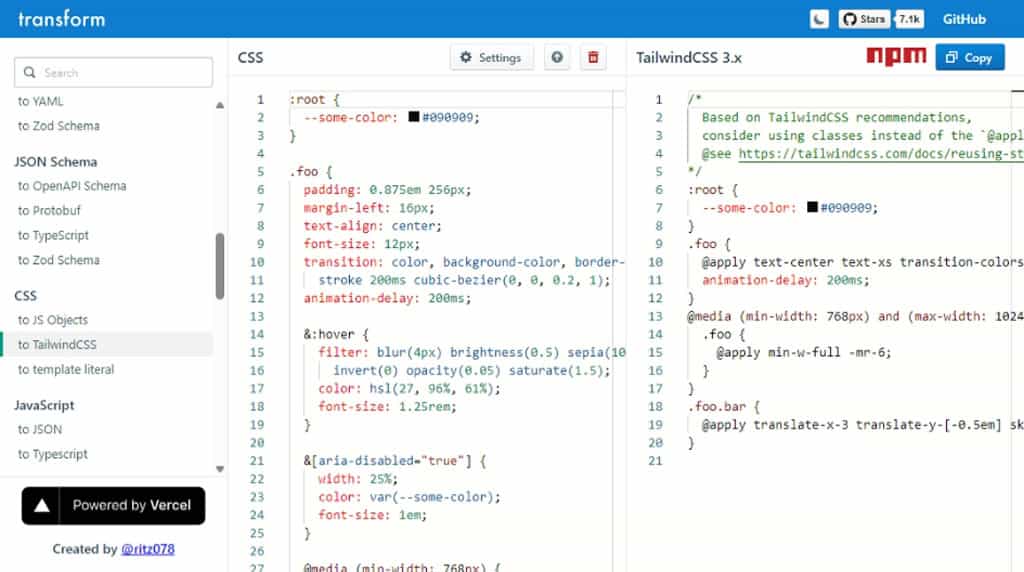Click 'TailwindCSS 3.x' panel title
The width and height of the screenshot is (1024, 572).
coord(689,57)
